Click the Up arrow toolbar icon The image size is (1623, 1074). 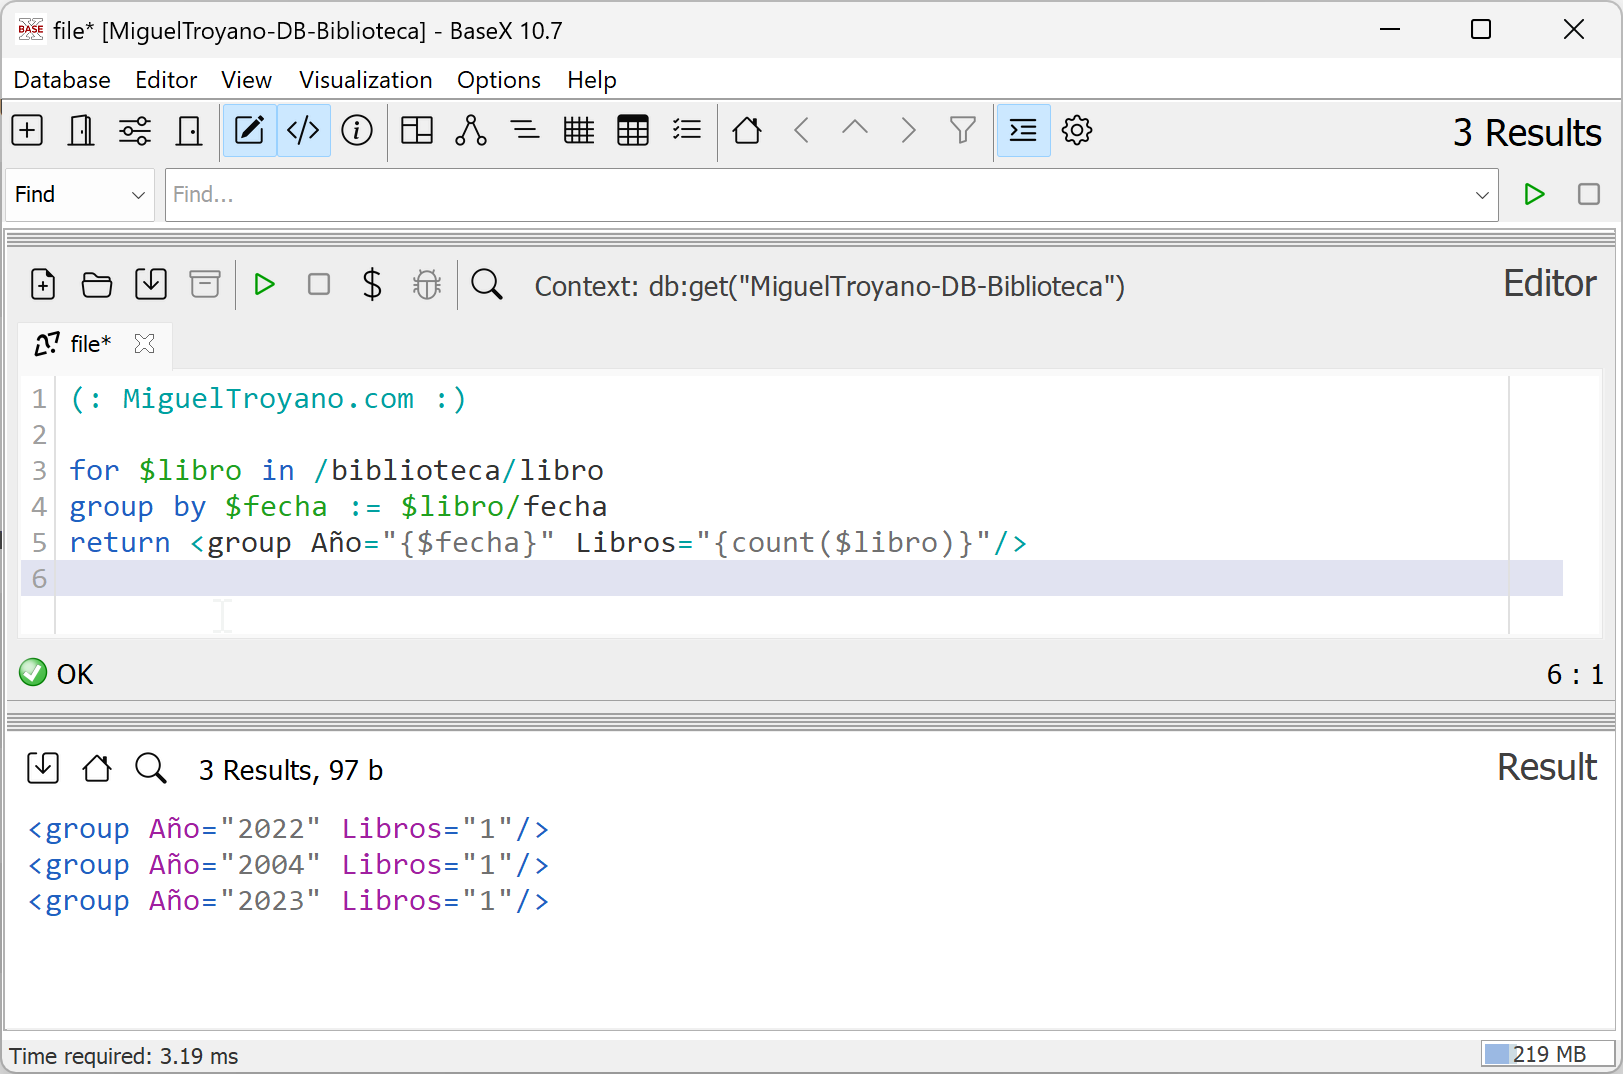click(855, 130)
